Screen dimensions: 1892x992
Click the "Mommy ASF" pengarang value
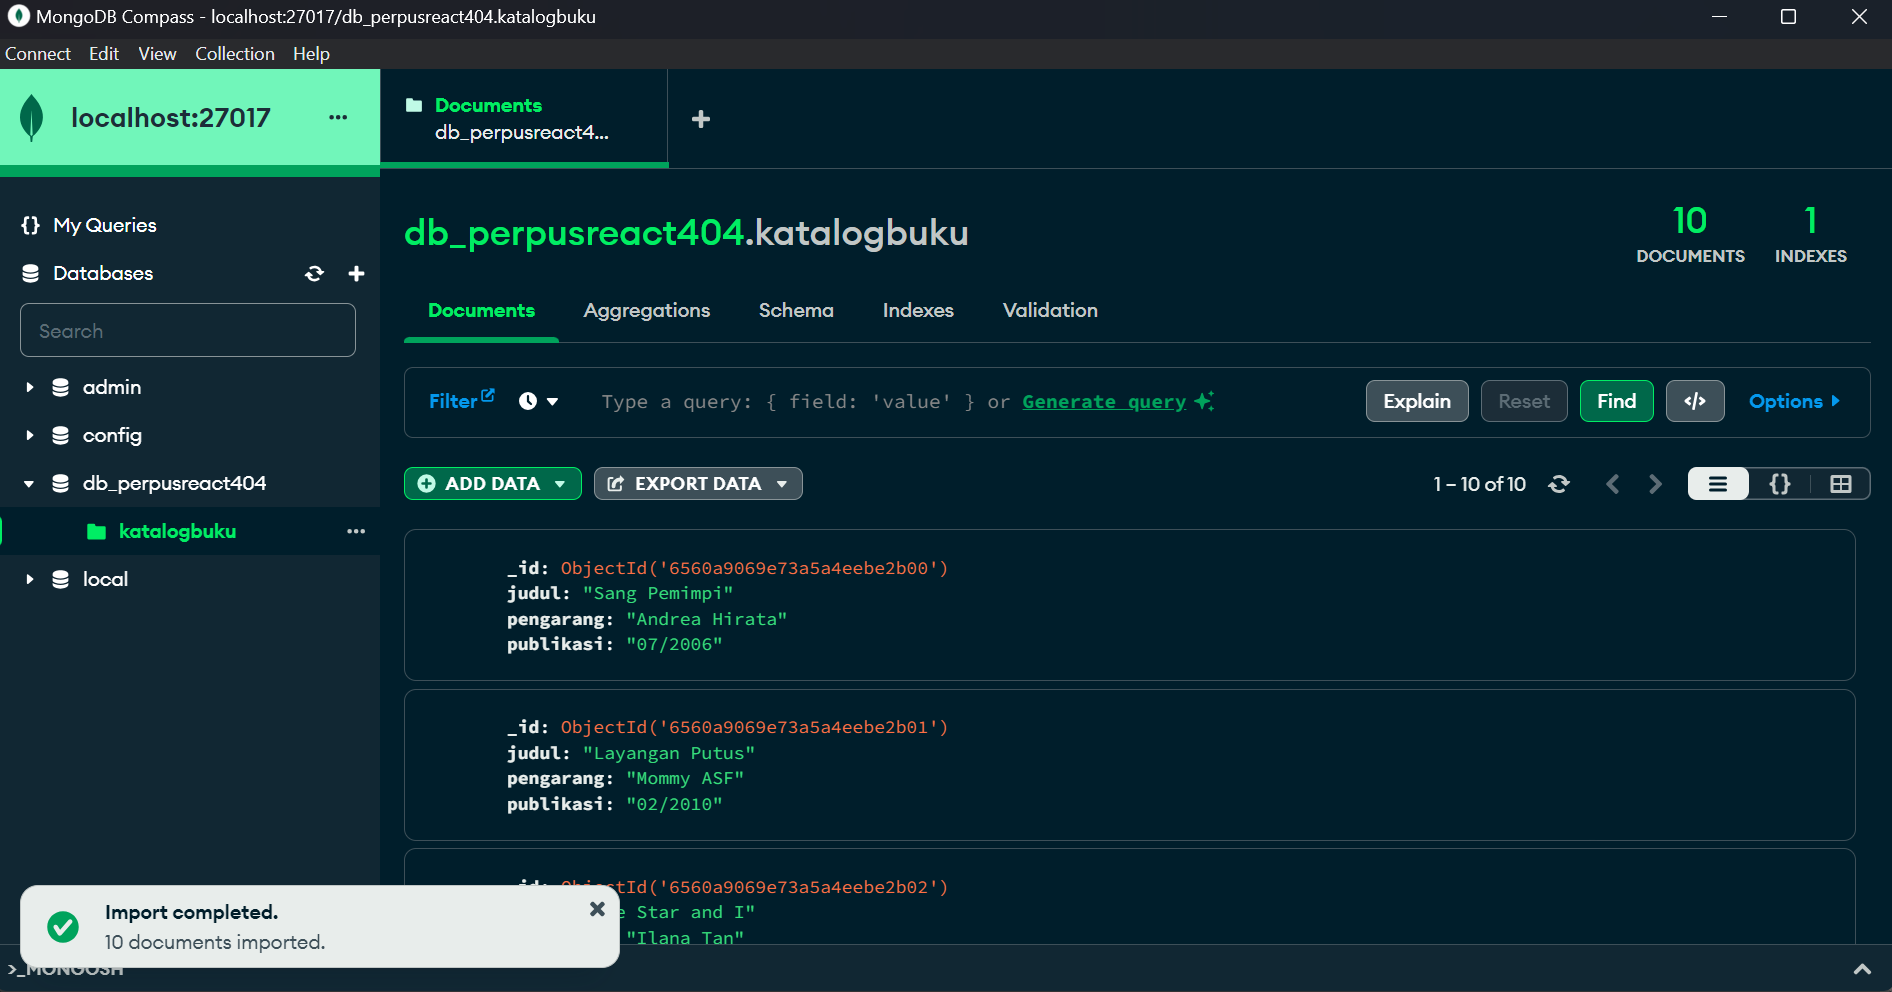pyautogui.click(x=685, y=778)
